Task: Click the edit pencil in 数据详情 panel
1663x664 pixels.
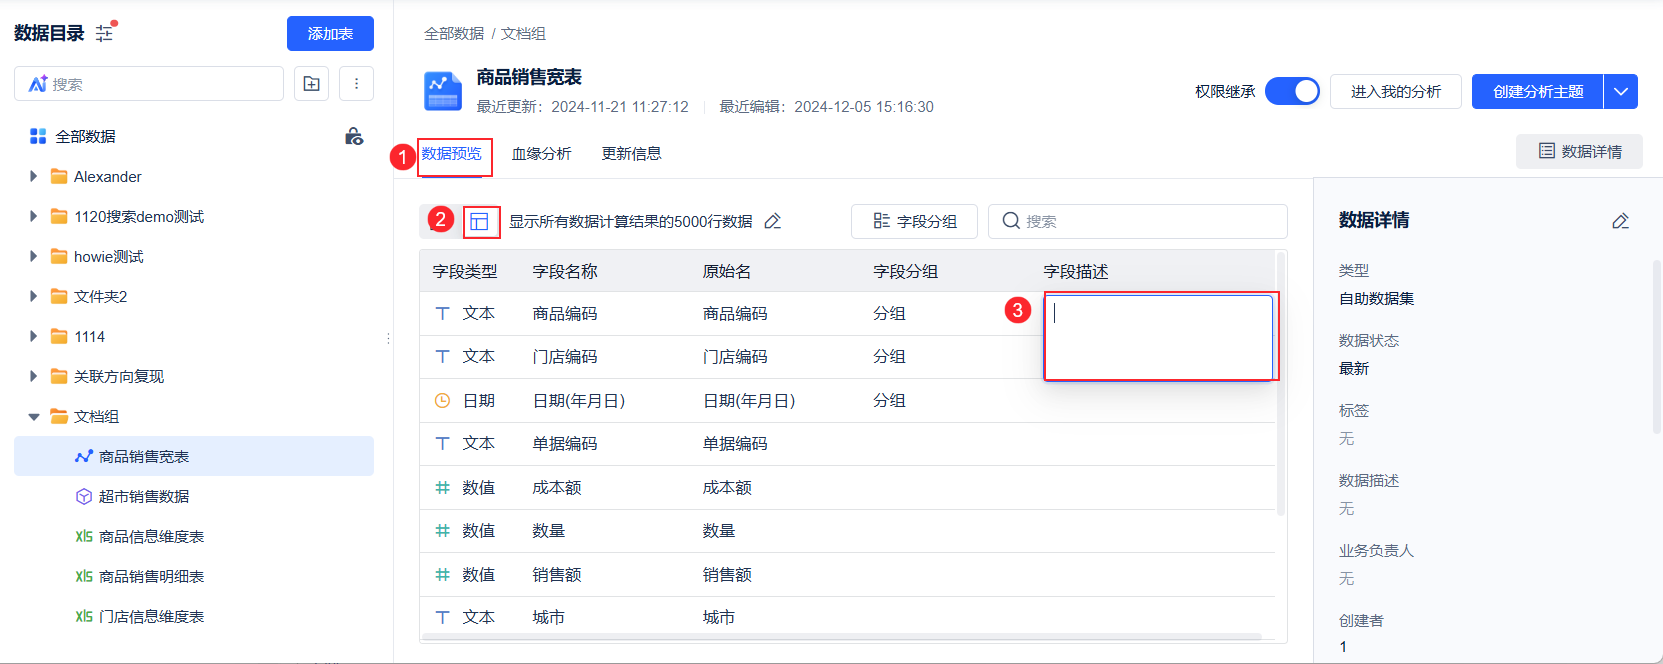Action: click(x=1620, y=221)
